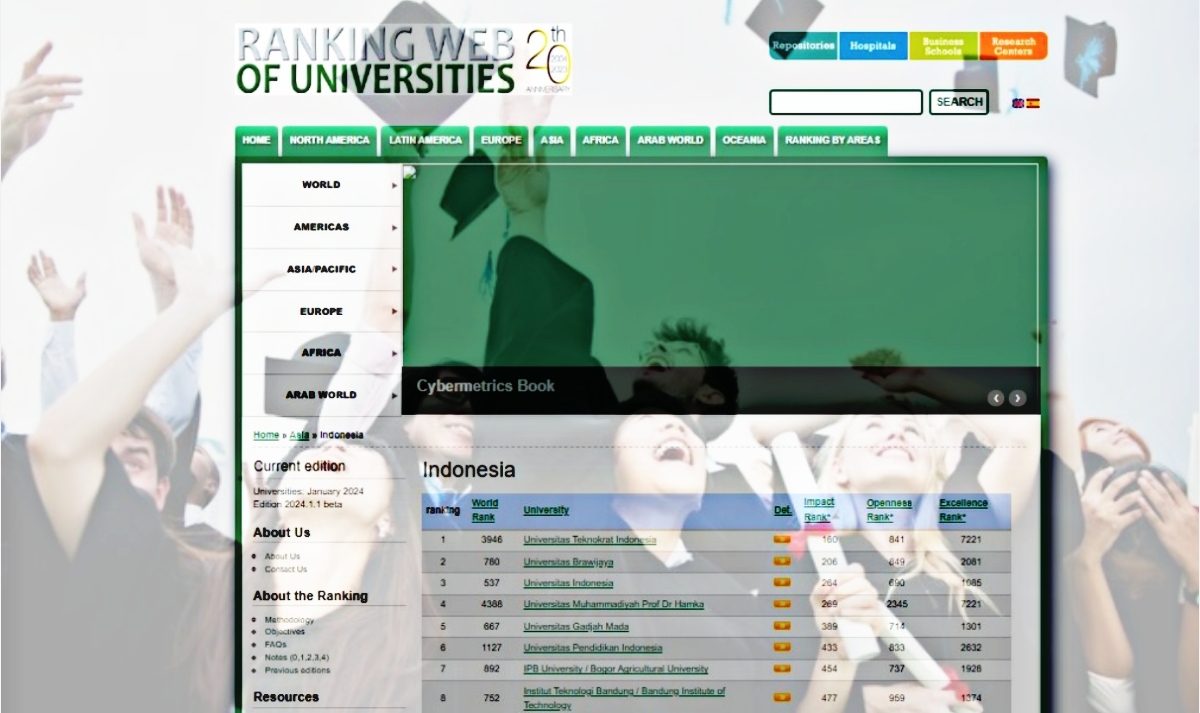Image resolution: width=1200 pixels, height=713 pixels.
Task: Expand the EUROPE sidebar submenu
Action: tap(321, 311)
